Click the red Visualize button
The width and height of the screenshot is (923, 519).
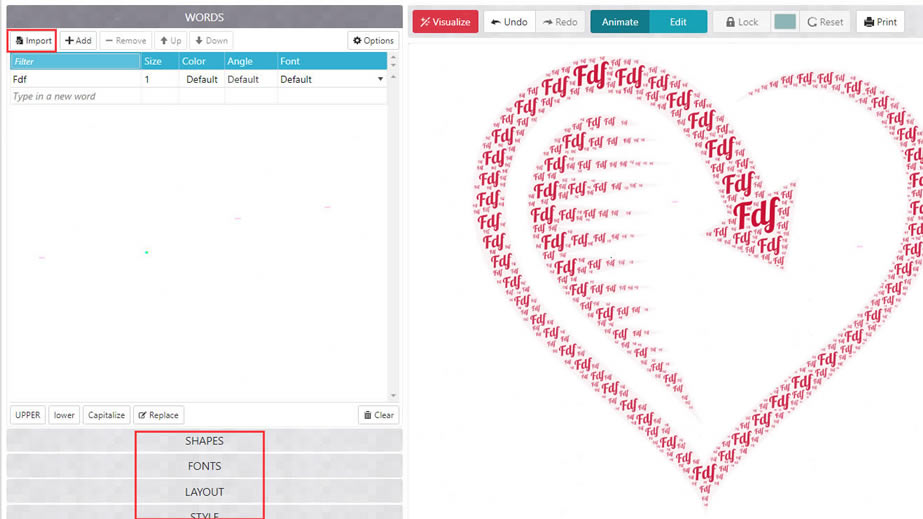(x=445, y=22)
